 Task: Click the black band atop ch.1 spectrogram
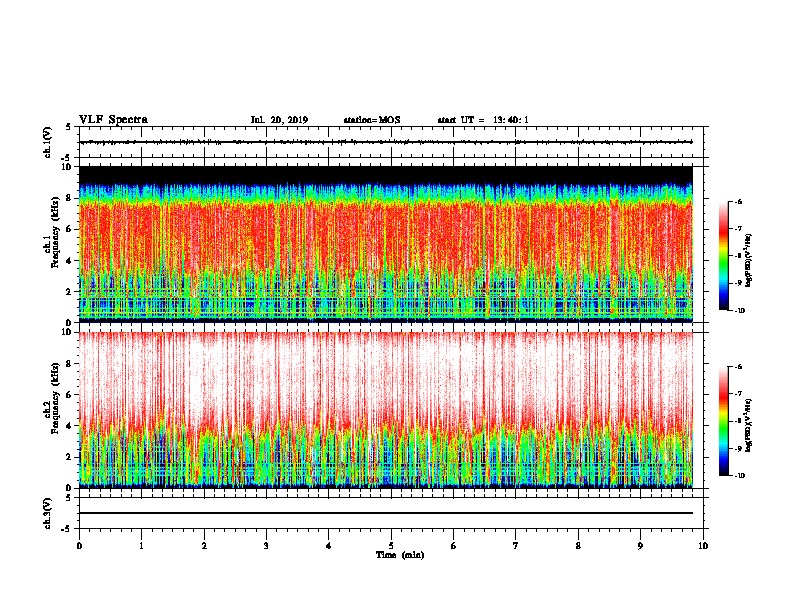click(x=386, y=175)
